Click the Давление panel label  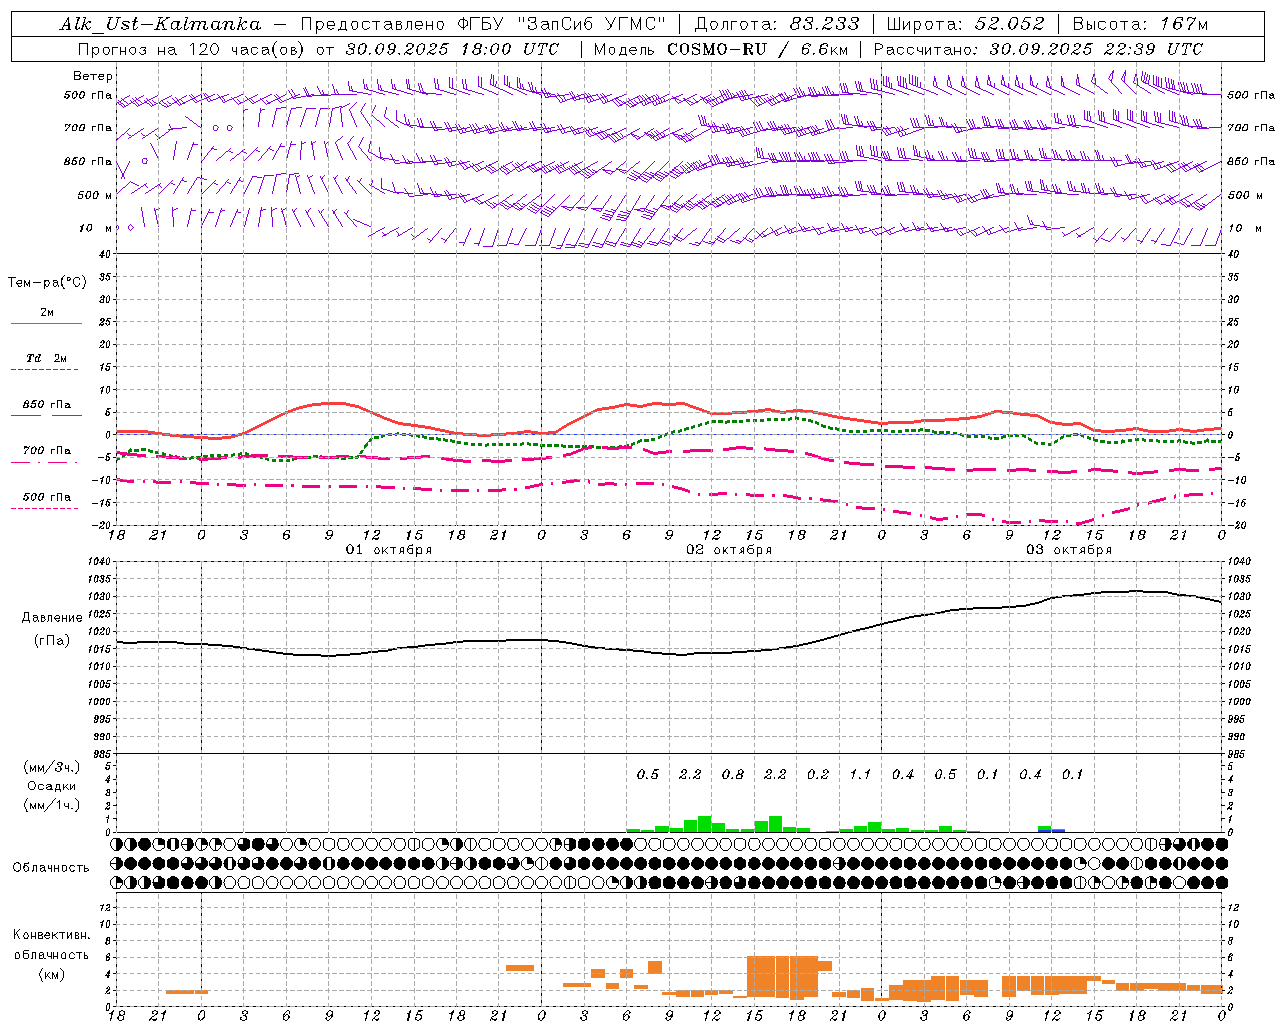[52, 617]
